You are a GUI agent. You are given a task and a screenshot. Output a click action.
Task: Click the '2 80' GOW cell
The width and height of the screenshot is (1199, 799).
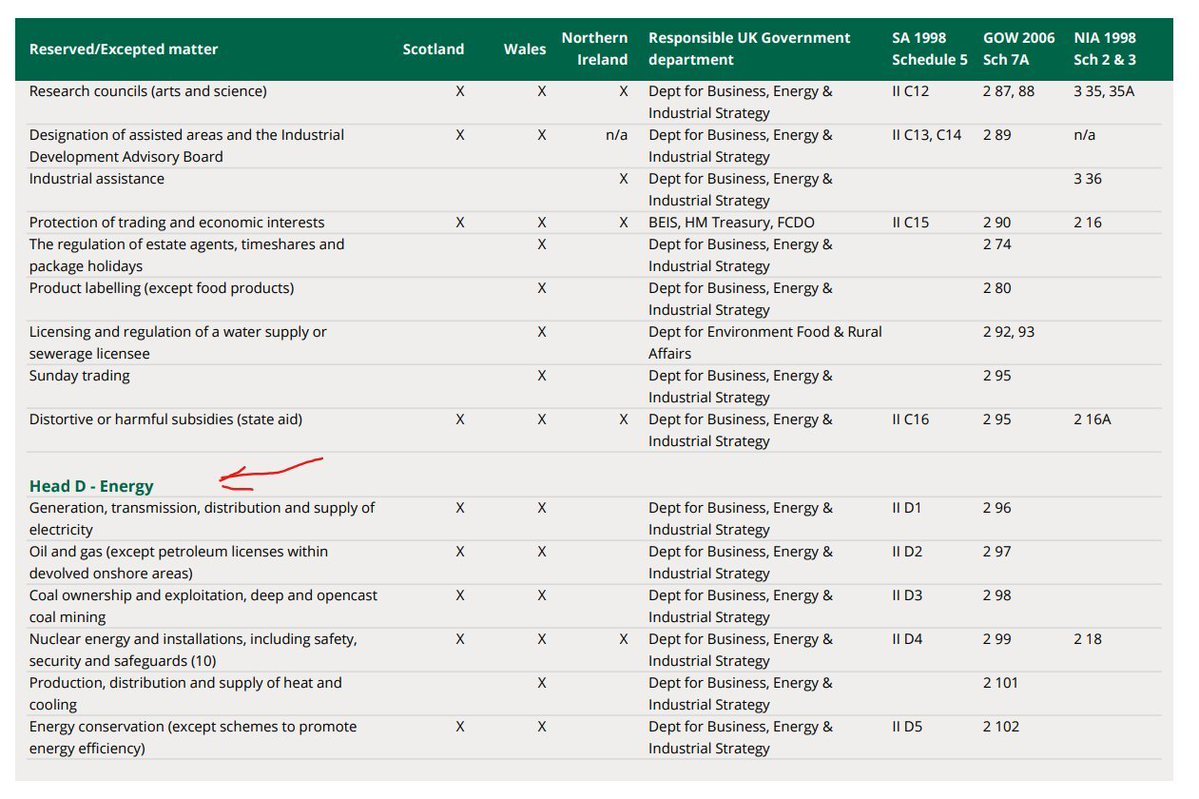pos(996,288)
